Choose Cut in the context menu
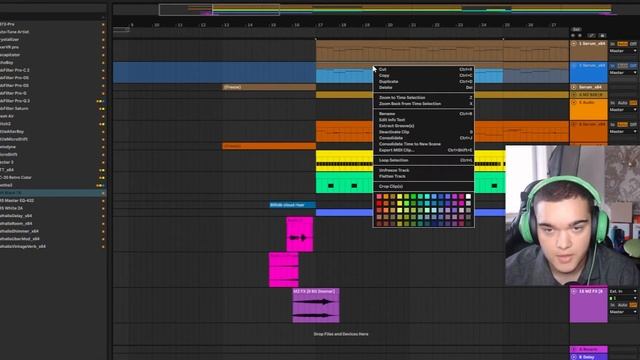The height and width of the screenshot is (360, 640). click(424, 69)
